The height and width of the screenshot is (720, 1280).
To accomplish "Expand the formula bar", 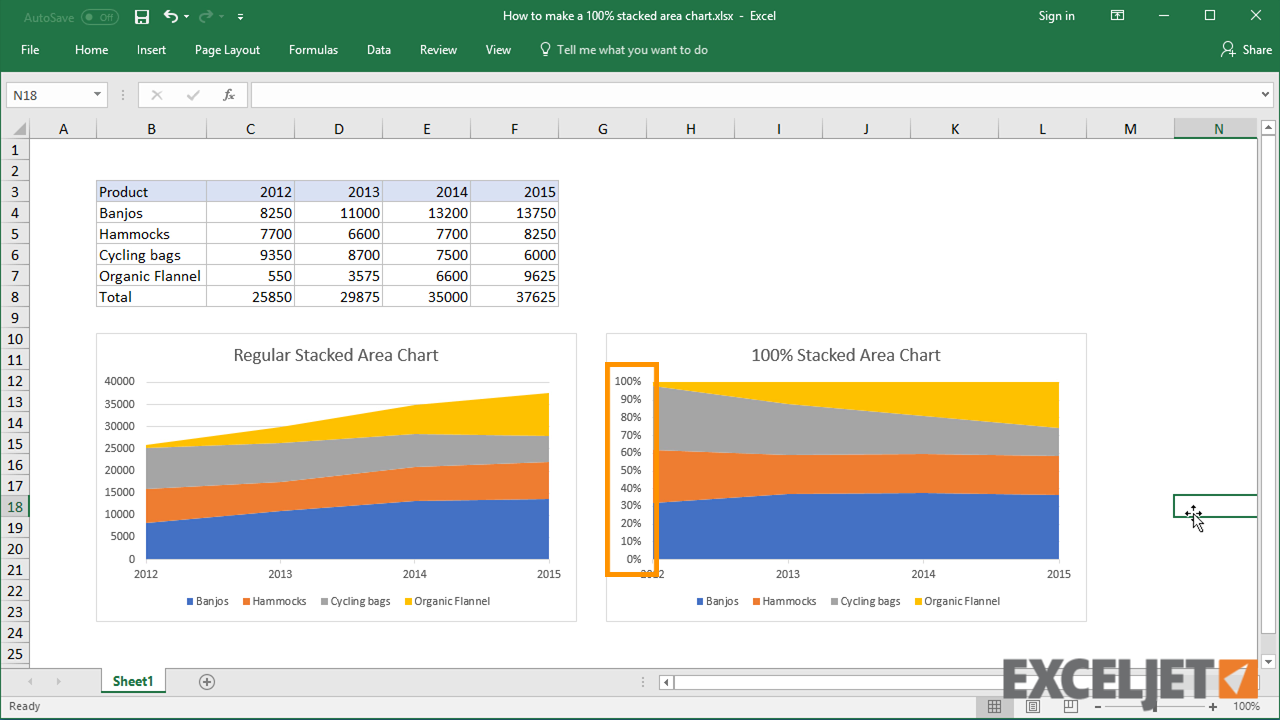I will coord(1266,95).
